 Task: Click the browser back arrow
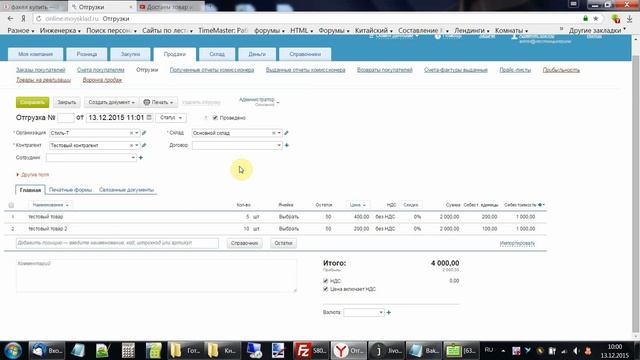point(11,19)
